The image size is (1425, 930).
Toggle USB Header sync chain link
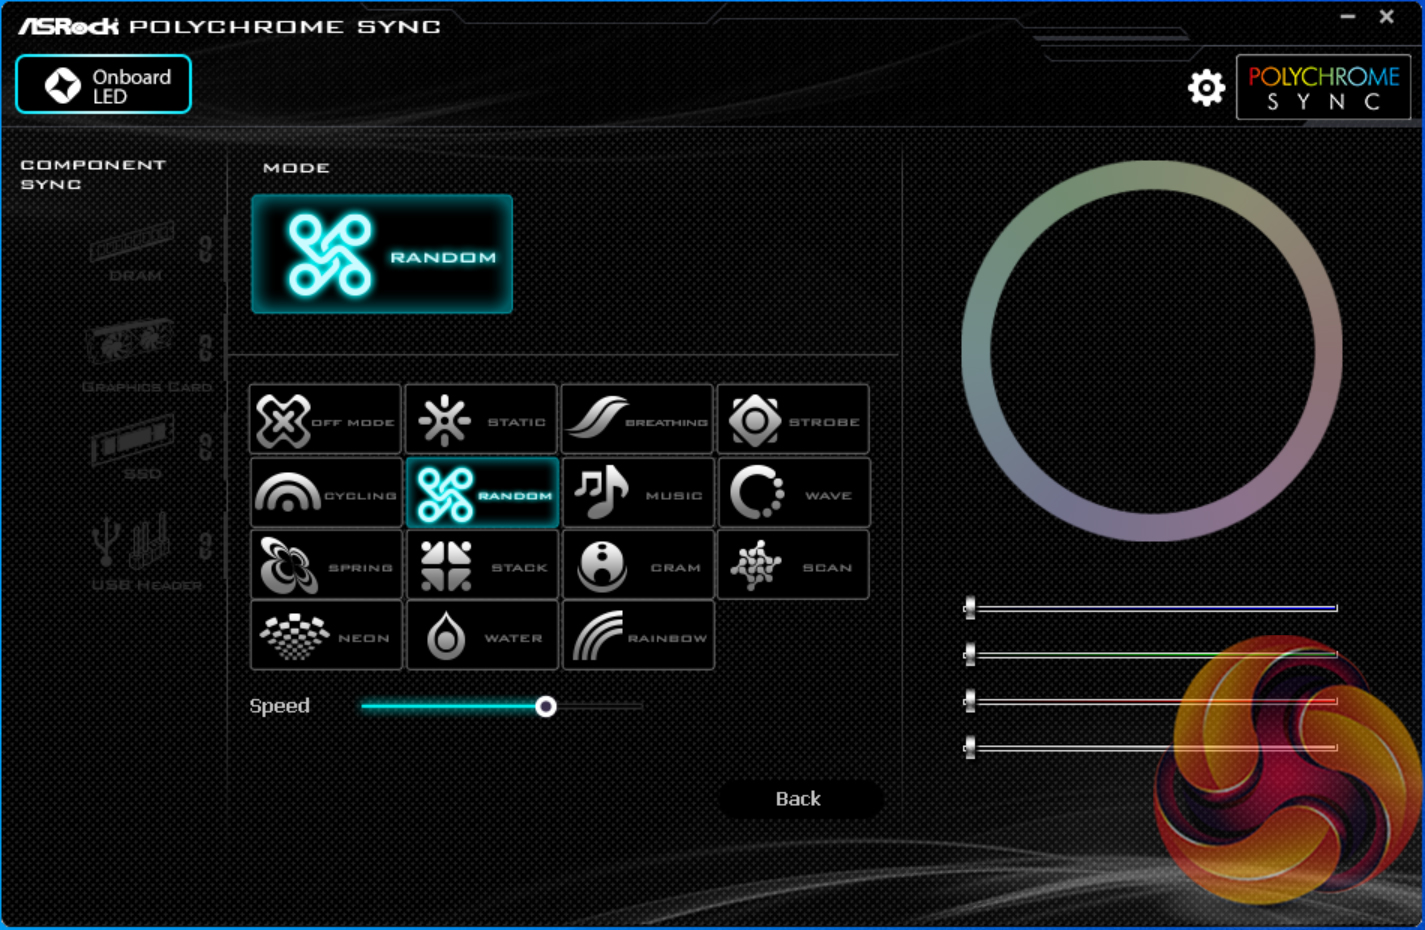205,546
